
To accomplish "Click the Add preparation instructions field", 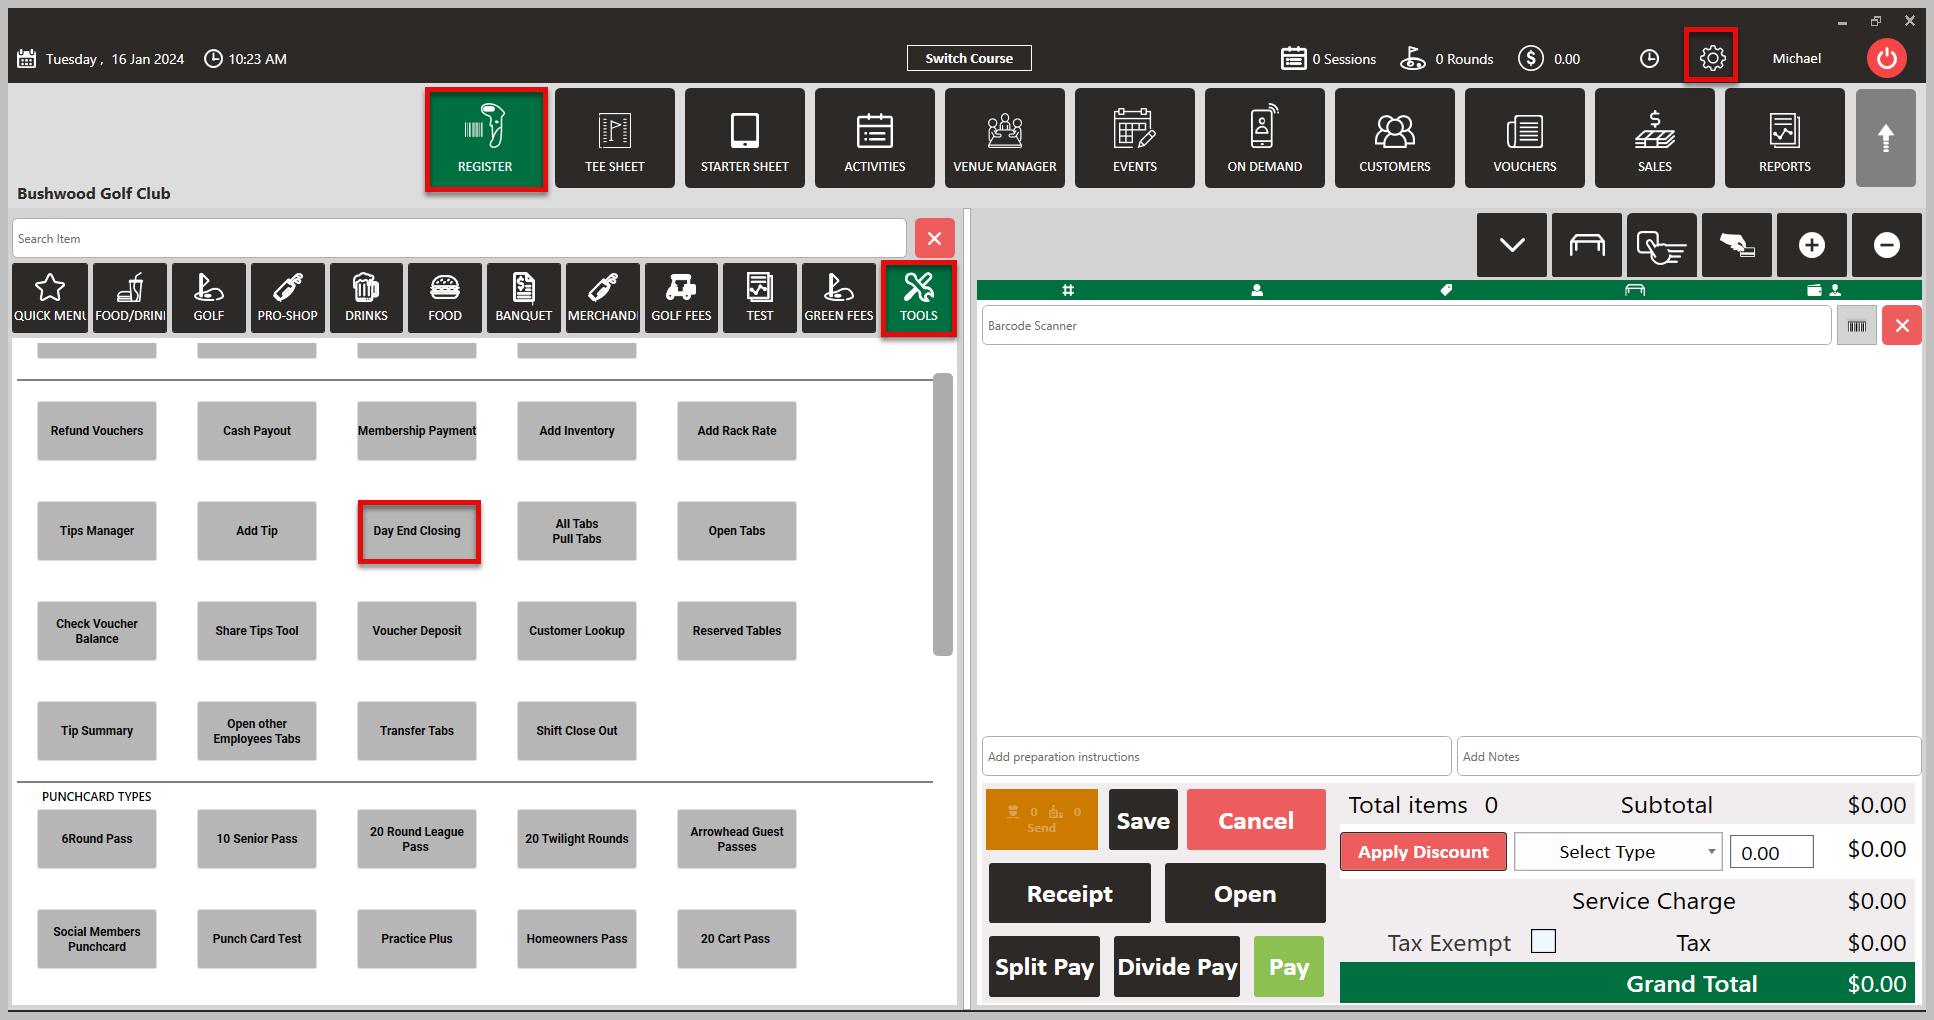I will click(x=1216, y=756).
